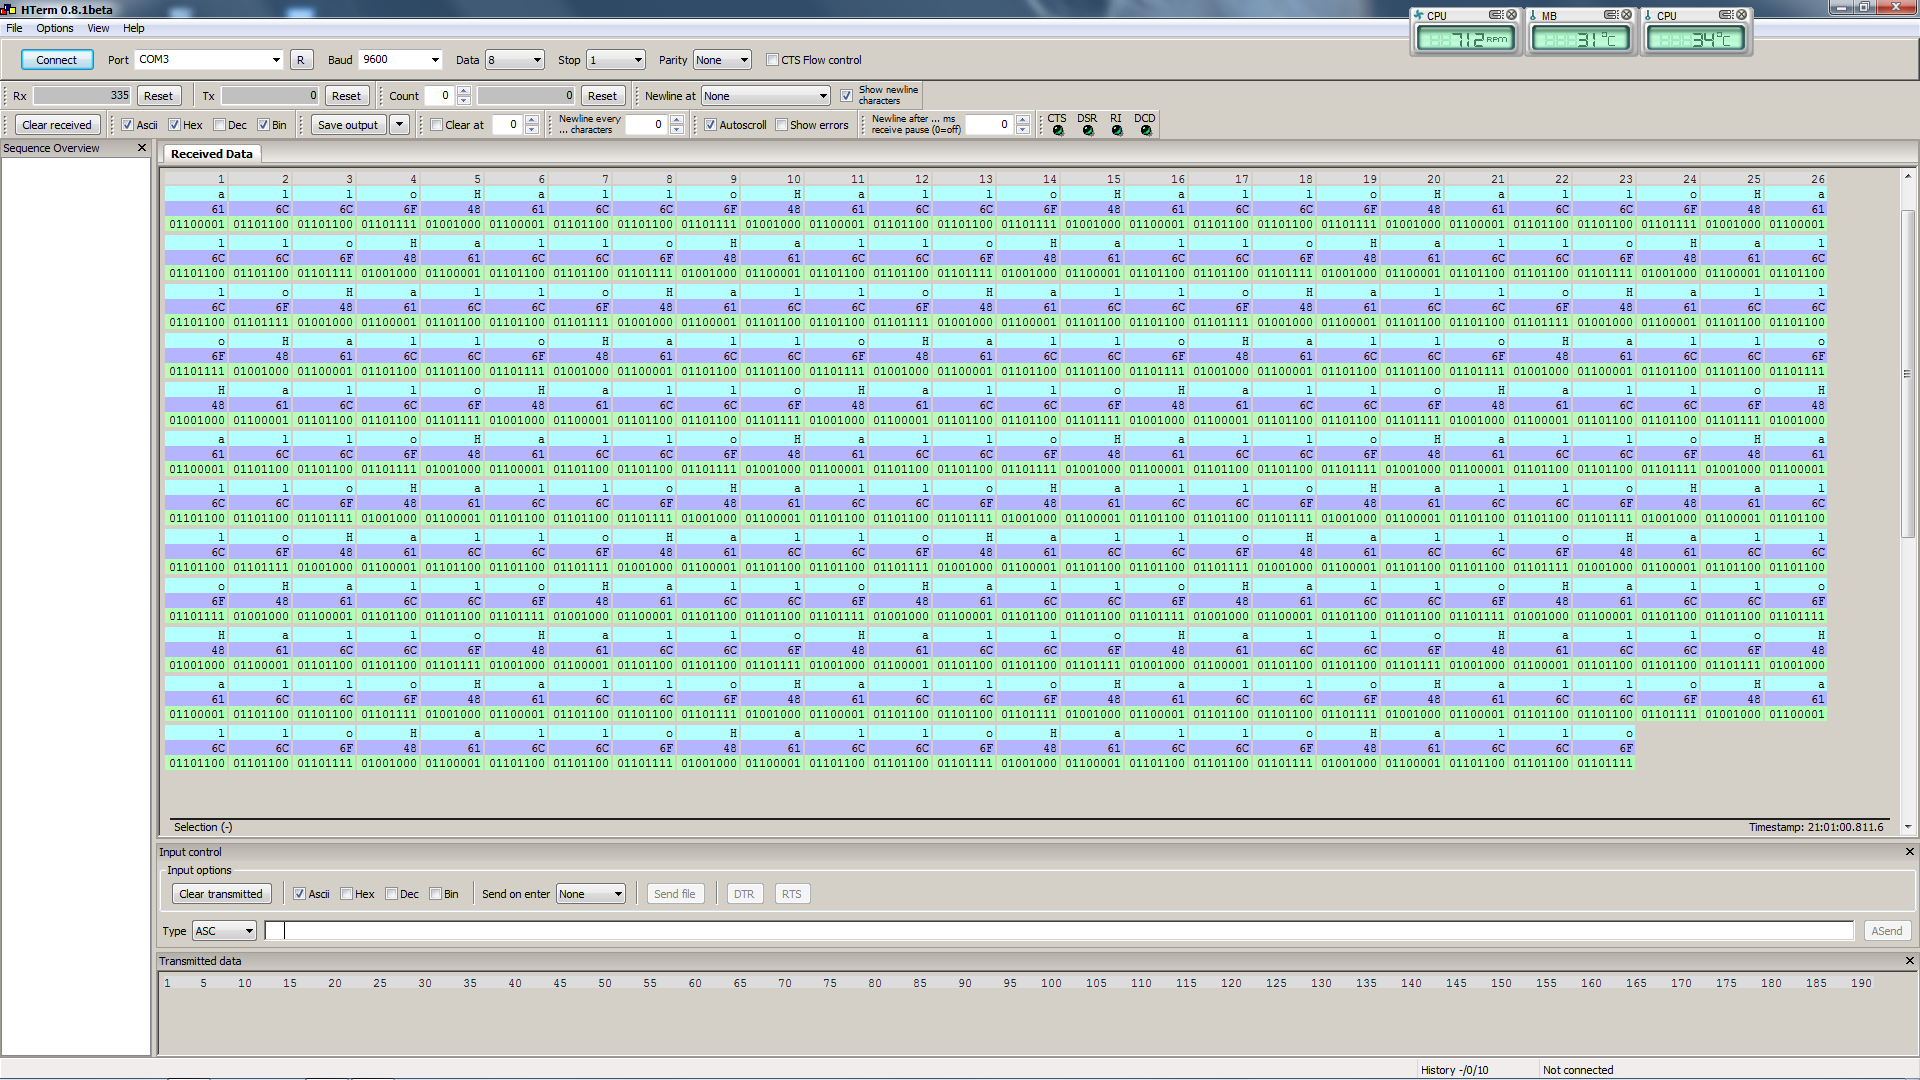Click the CTS status indicator LED
Image resolution: width=1920 pixels, height=1080 pixels.
coord(1058,131)
